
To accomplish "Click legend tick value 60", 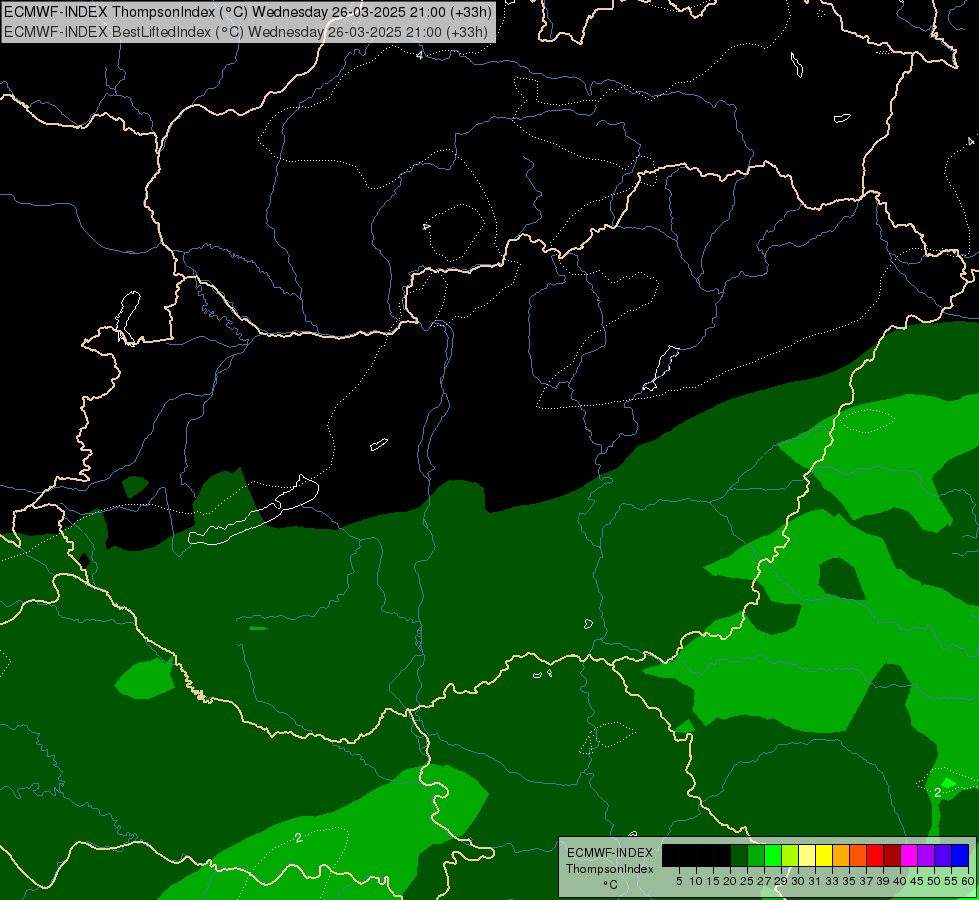I will [968, 881].
